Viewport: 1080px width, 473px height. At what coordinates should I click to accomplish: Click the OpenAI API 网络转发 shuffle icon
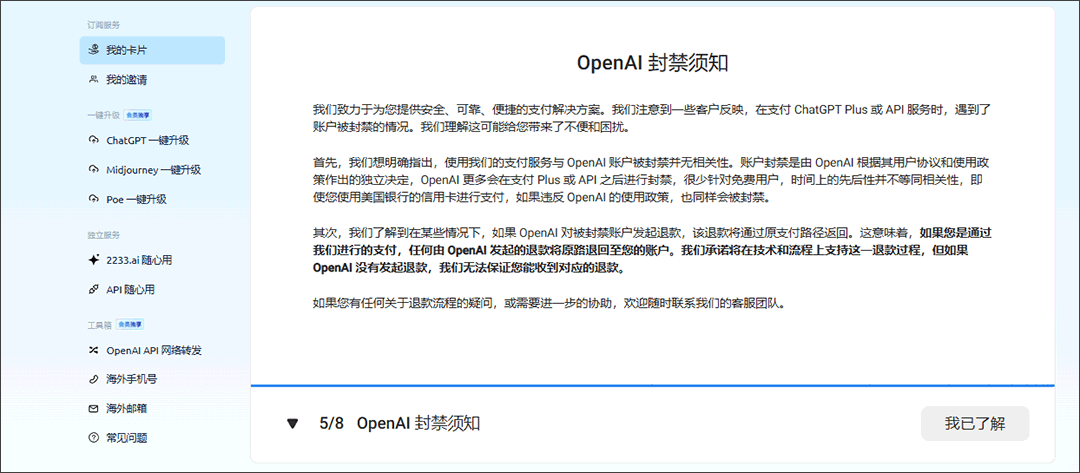94,350
